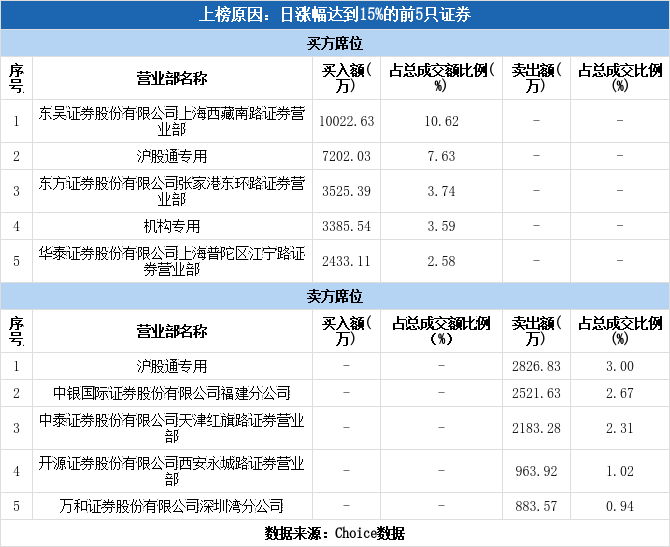Click buy amount 2433.11
The image size is (670, 547).
pos(347,262)
